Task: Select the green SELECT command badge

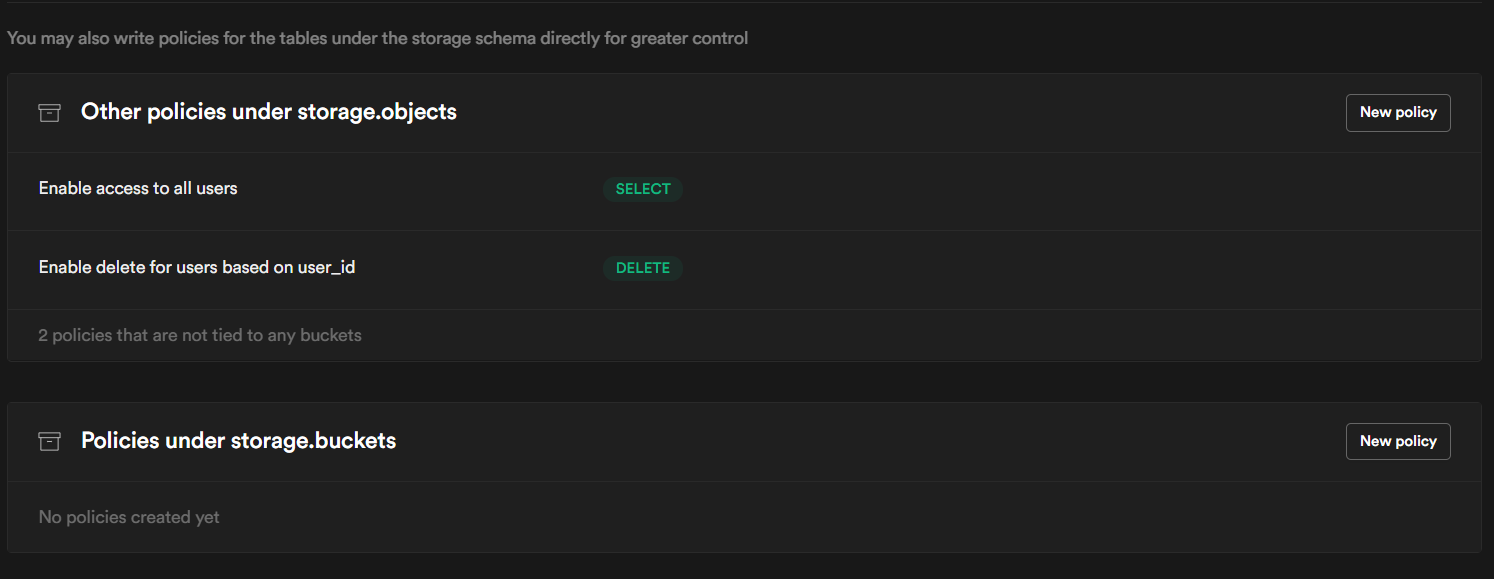Action: click(x=642, y=189)
